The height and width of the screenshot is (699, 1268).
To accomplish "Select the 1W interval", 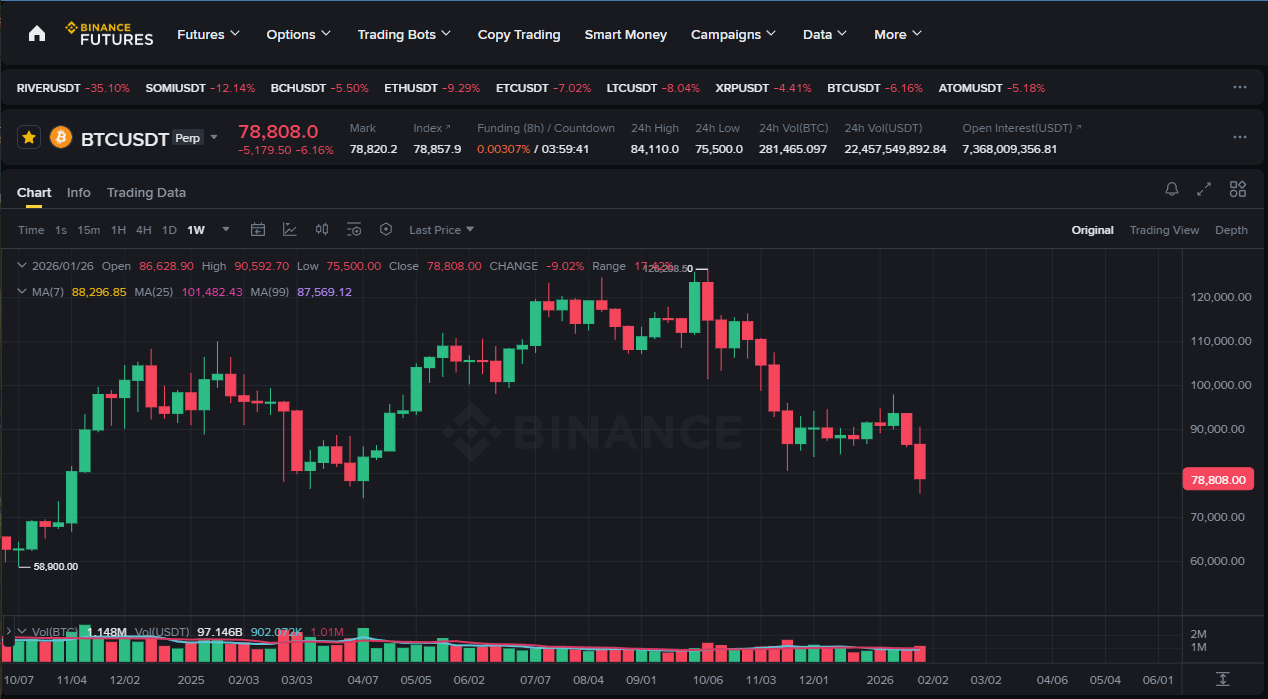I will pyautogui.click(x=196, y=230).
